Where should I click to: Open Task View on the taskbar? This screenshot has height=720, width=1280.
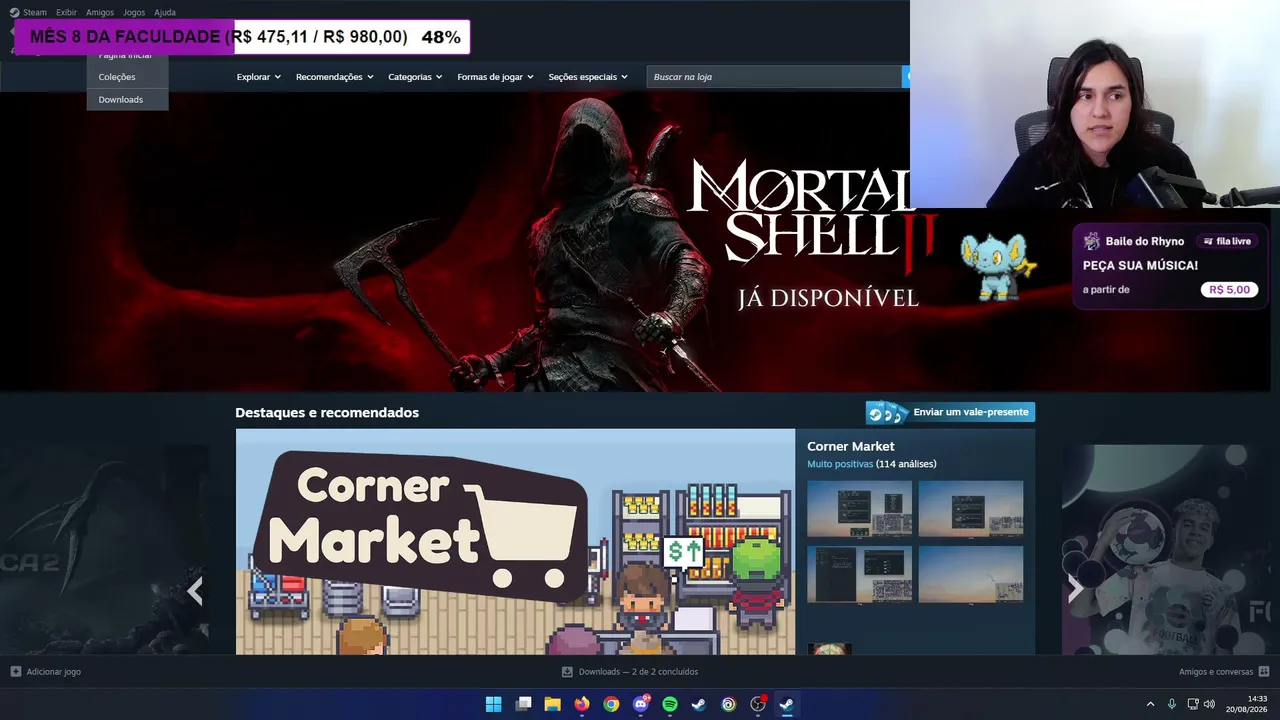point(523,704)
